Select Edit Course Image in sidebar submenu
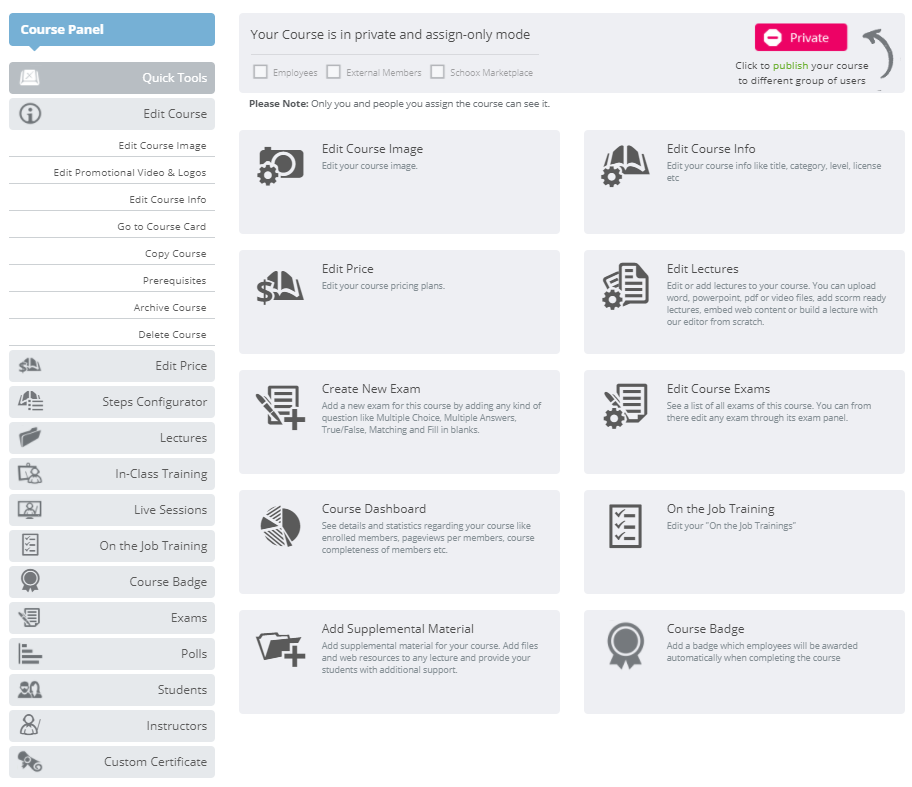912x787 pixels. pyautogui.click(x=162, y=145)
